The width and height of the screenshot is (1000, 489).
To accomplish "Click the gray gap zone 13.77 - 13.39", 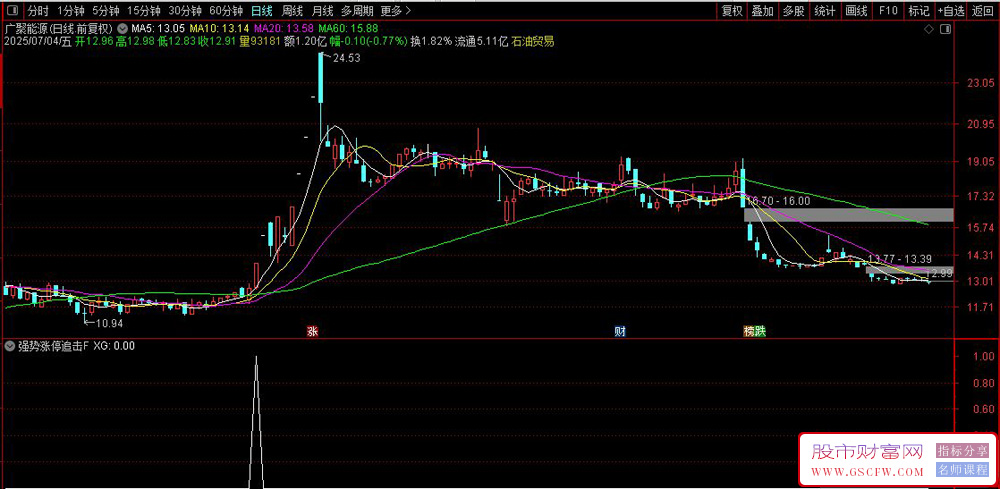I will pos(909,270).
